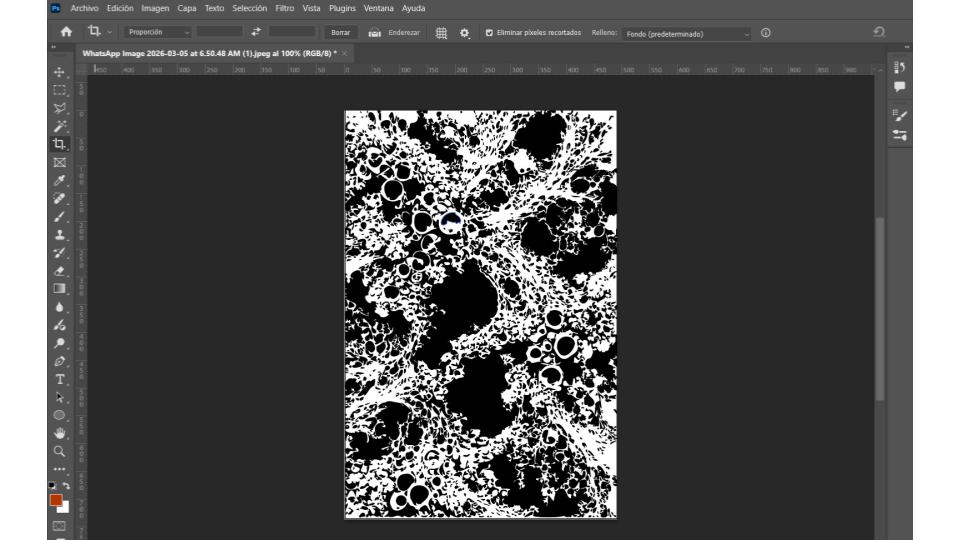Viewport: 960px width, 540px height.
Task: Click the Enderezar button label
Action: (x=404, y=33)
